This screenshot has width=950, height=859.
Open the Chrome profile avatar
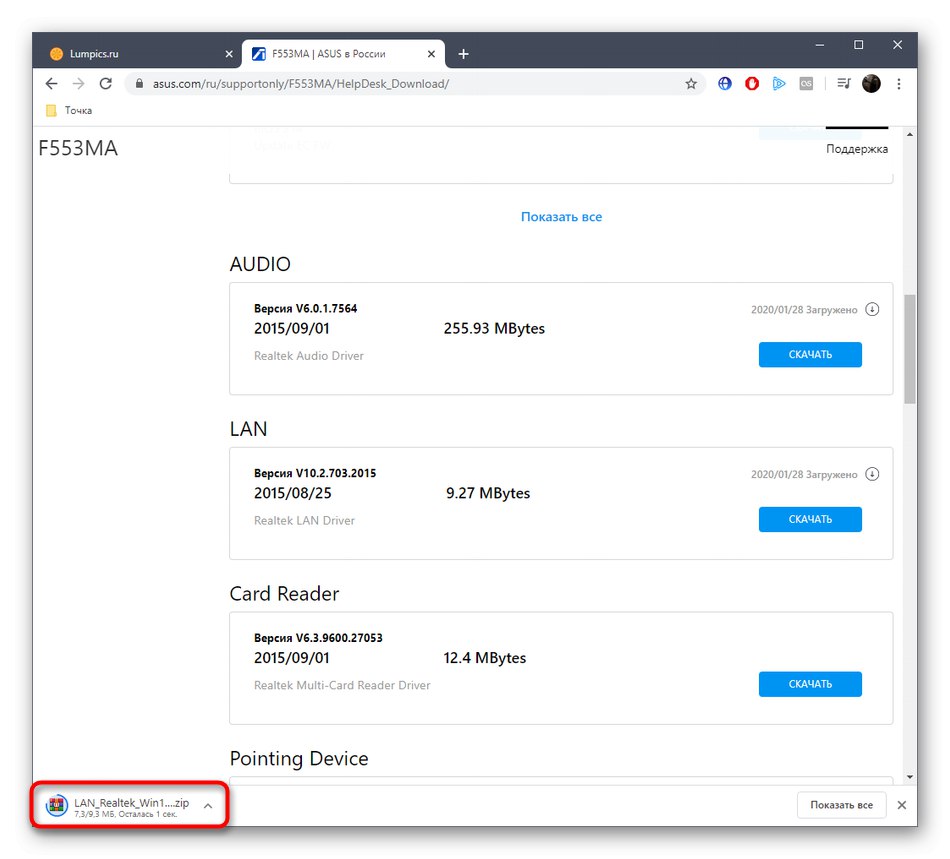[x=871, y=84]
